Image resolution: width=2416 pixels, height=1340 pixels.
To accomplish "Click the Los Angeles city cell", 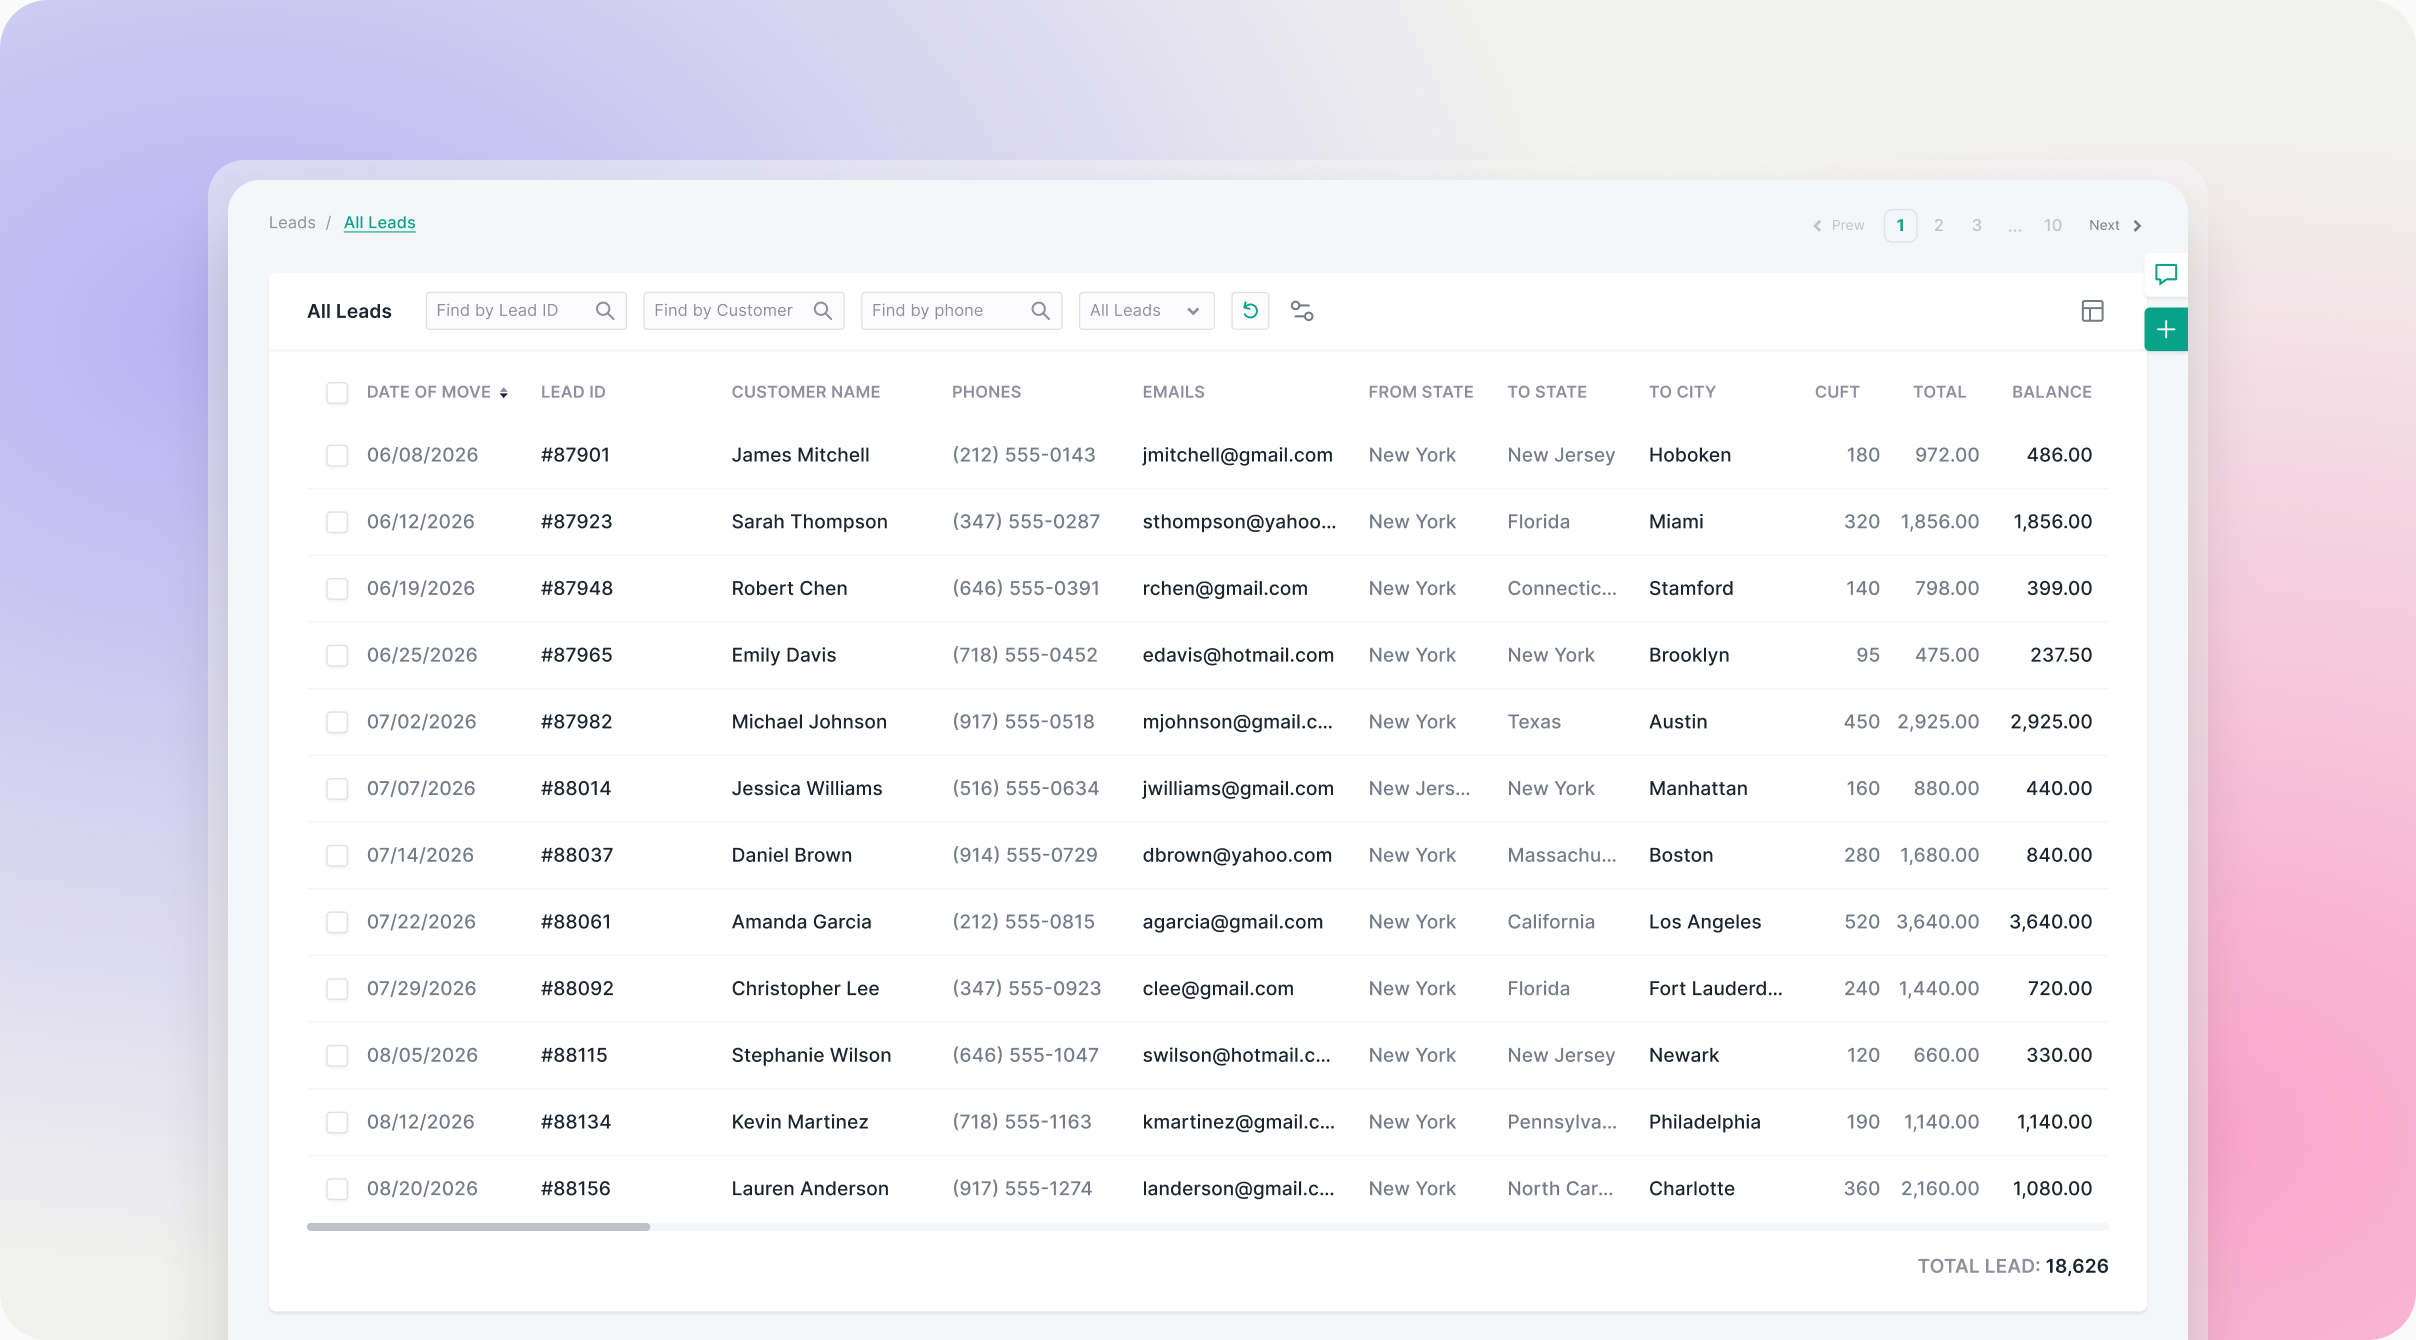I will 1705,922.
